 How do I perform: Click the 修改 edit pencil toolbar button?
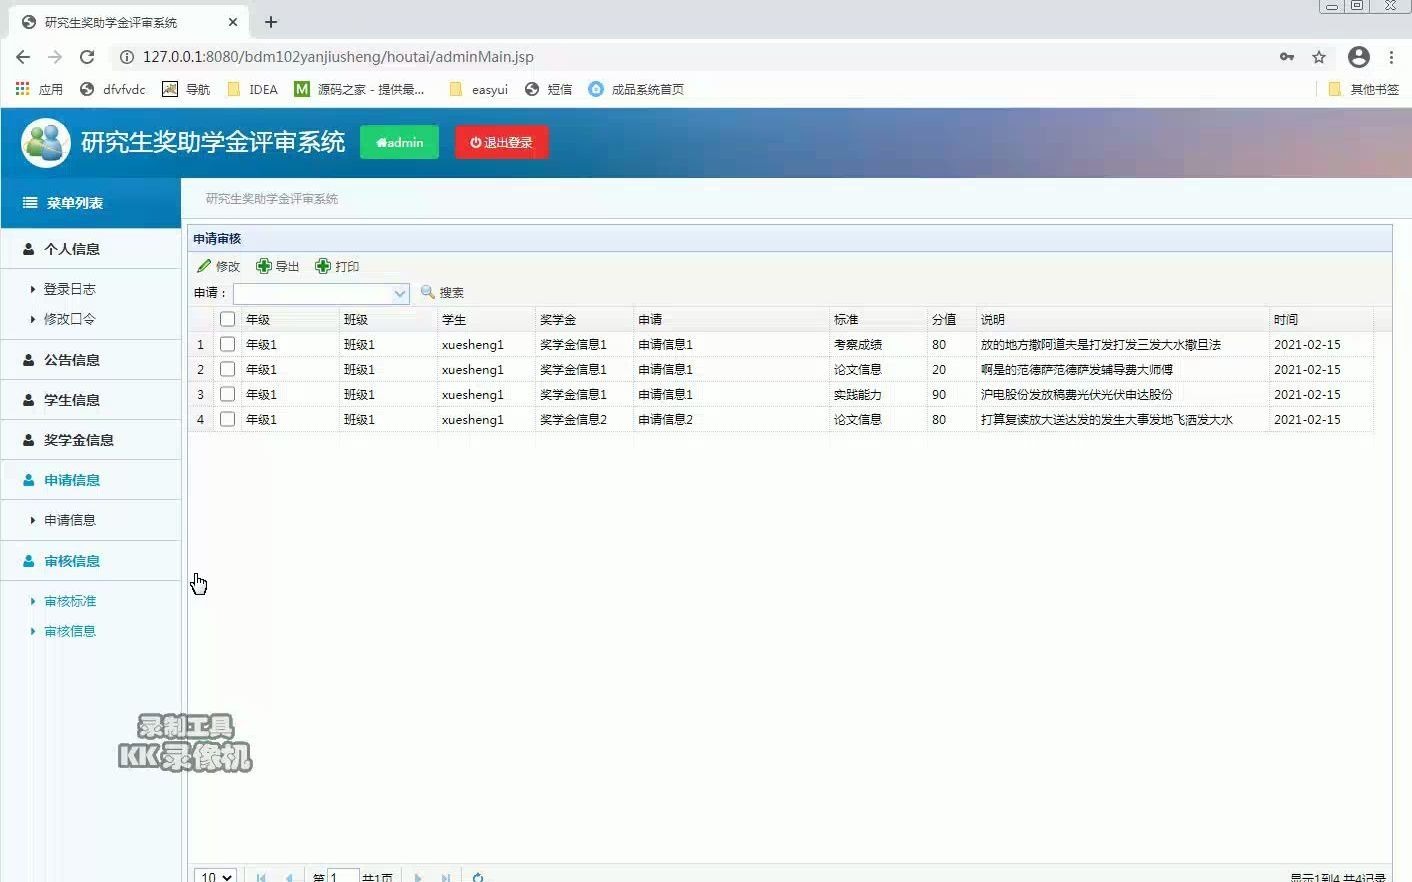click(x=218, y=266)
